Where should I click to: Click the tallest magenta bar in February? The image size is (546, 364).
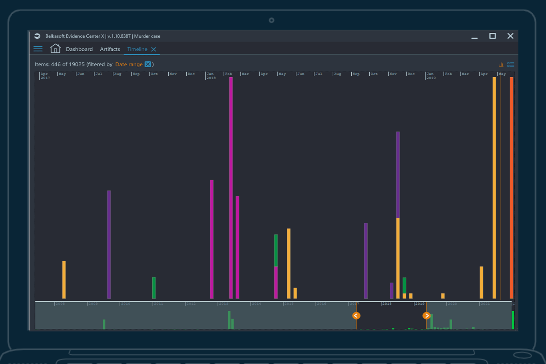click(231, 188)
